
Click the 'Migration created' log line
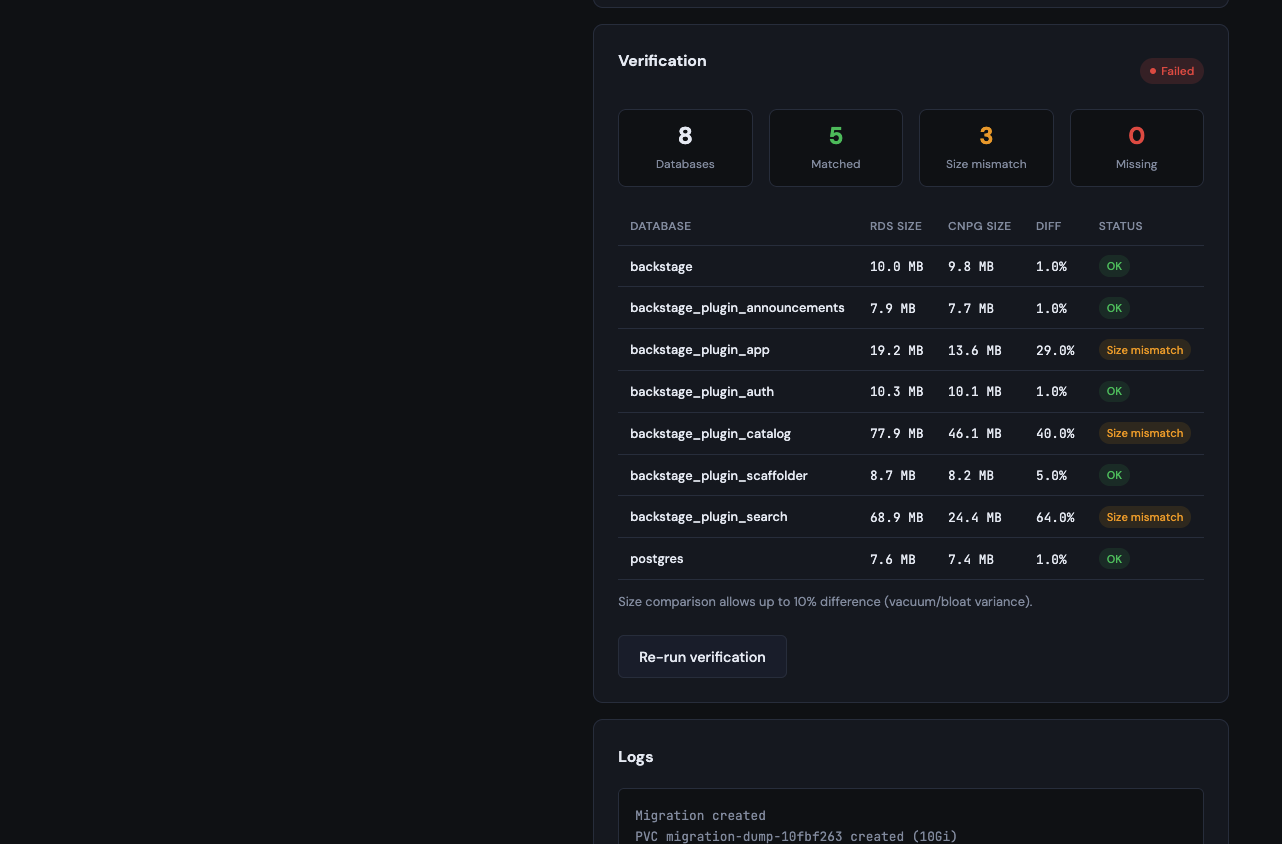pyautogui.click(x=700, y=816)
